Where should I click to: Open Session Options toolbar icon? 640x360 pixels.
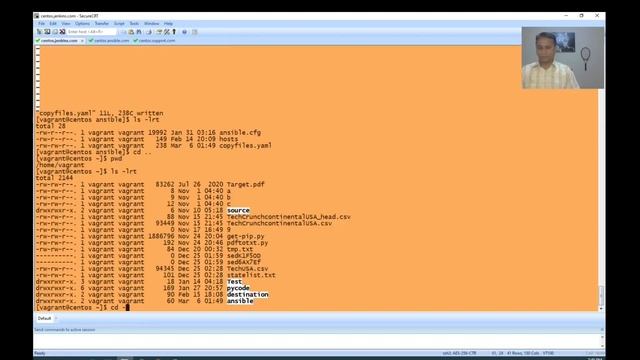(159, 31)
